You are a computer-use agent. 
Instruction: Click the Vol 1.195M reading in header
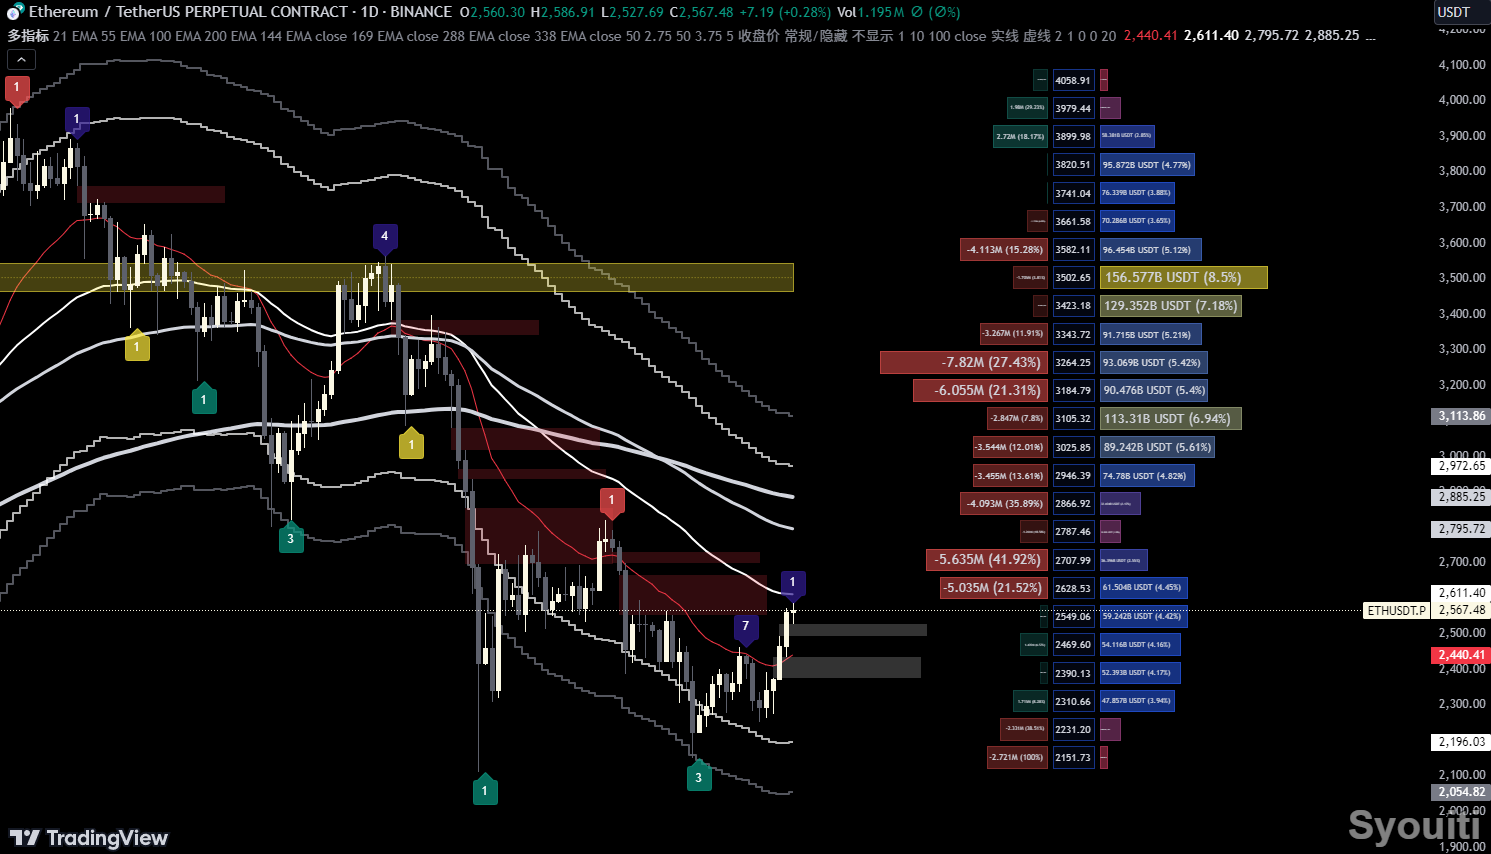click(870, 12)
